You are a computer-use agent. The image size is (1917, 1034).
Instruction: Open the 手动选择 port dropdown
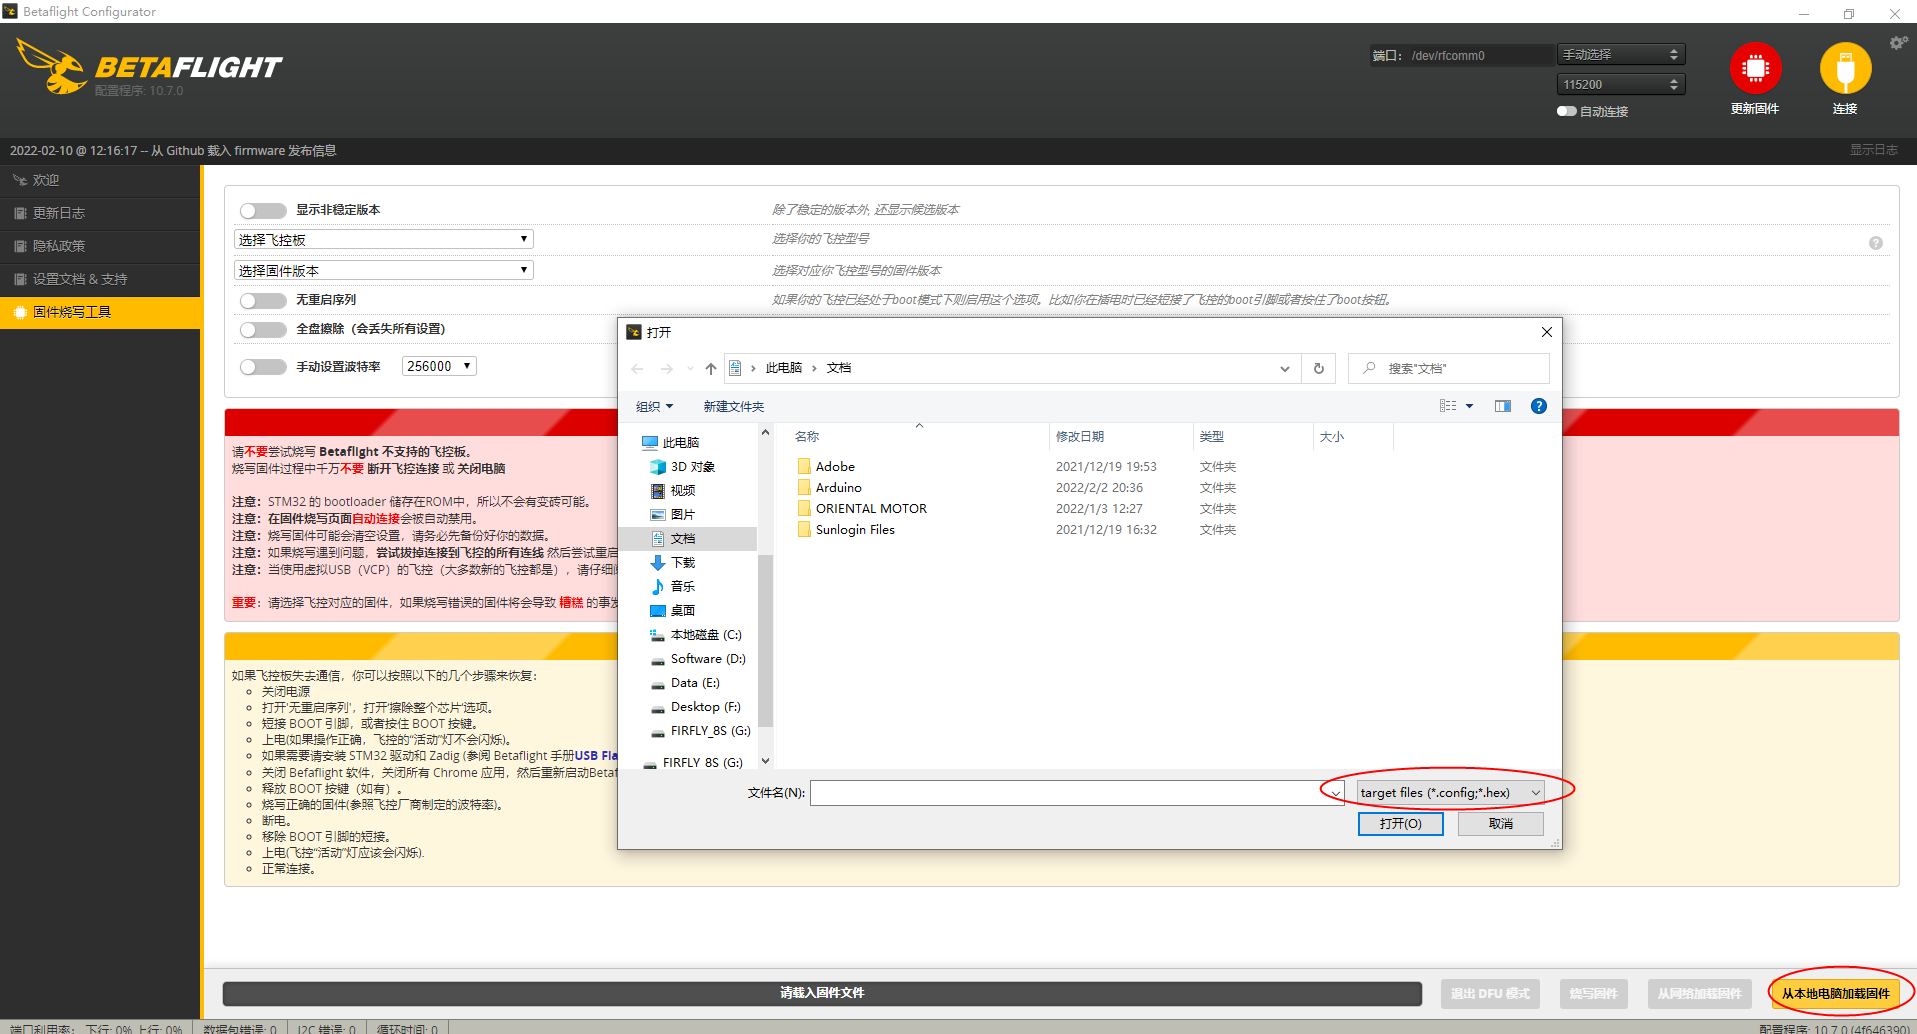pos(1621,55)
